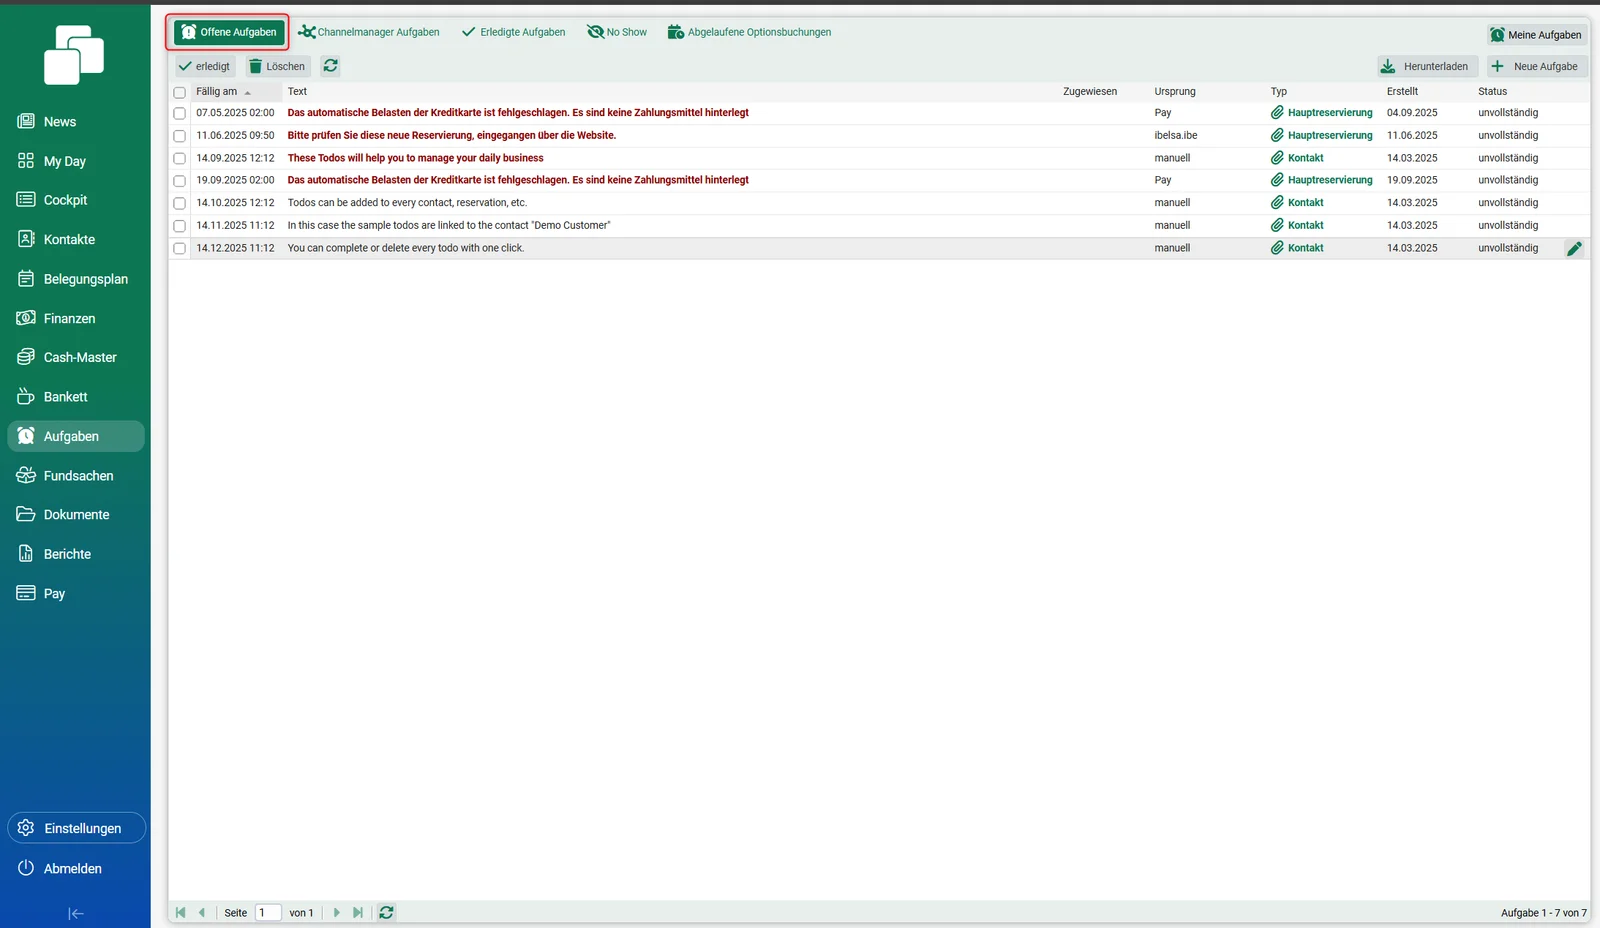Click the refresh icon in the pagination bar
This screenshot has width=1600, height=928.
pyautogui.click(x=386, y=912)
